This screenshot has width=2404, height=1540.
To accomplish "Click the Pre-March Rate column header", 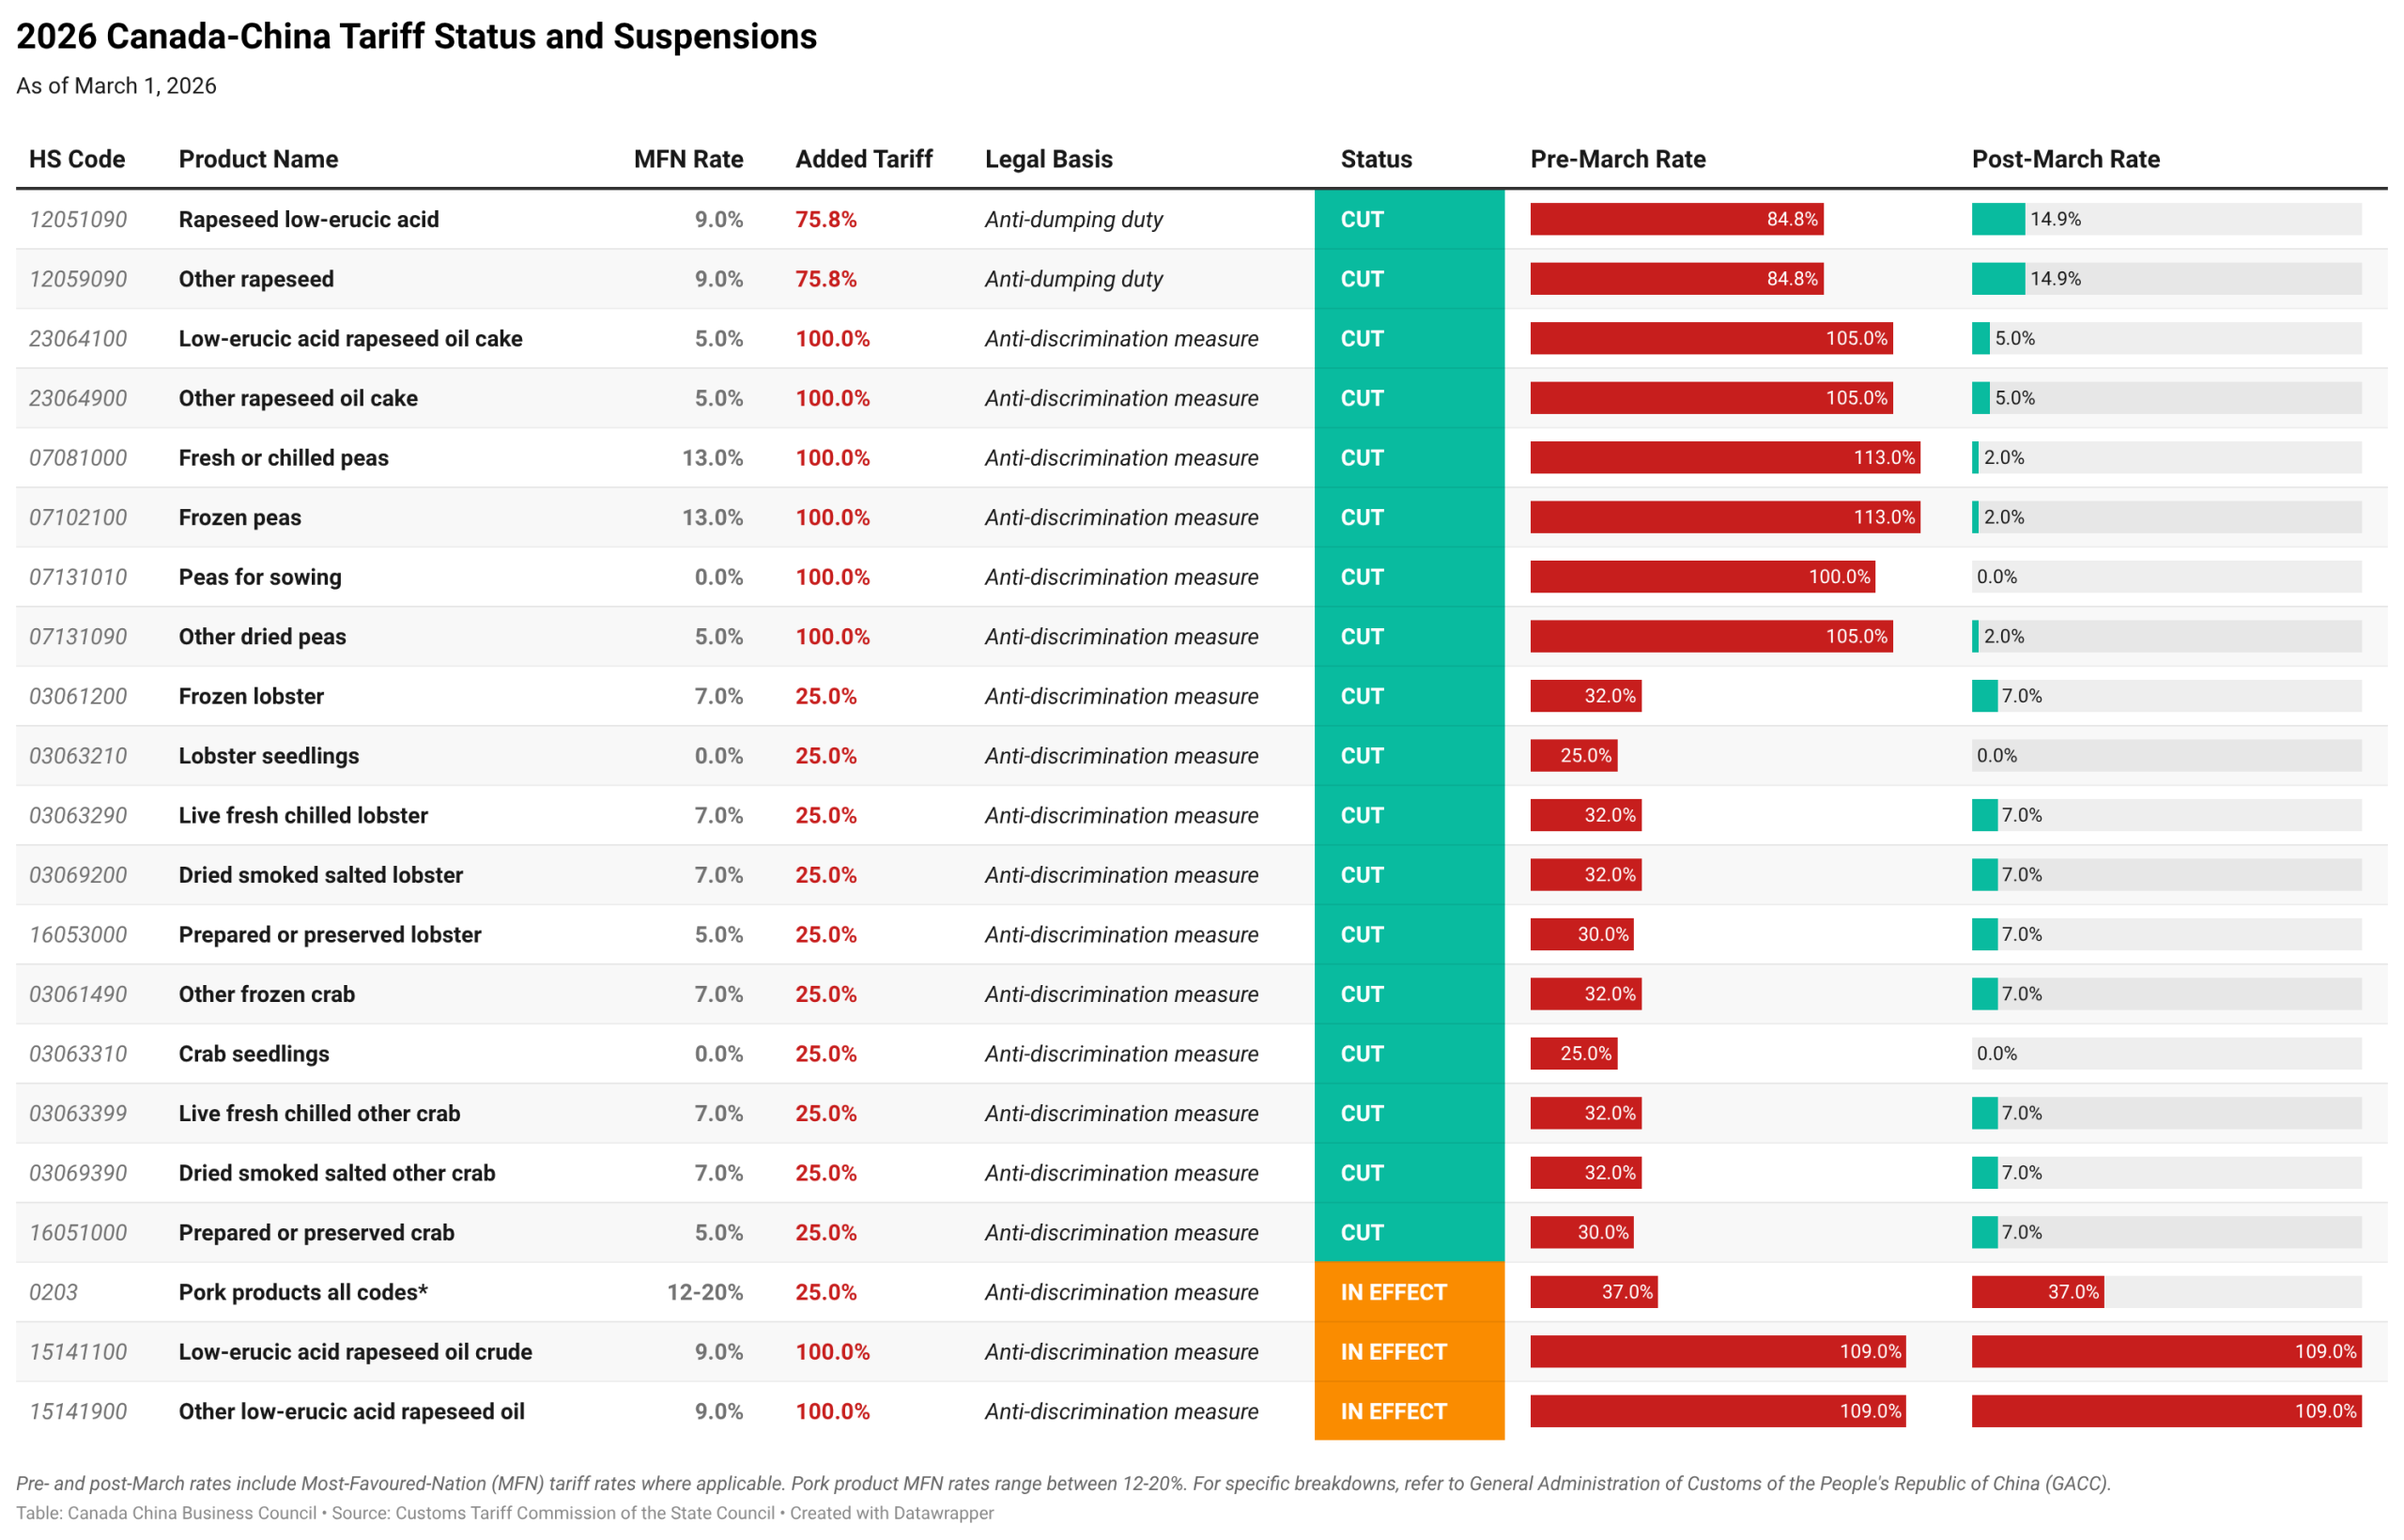I will 1617,159.
